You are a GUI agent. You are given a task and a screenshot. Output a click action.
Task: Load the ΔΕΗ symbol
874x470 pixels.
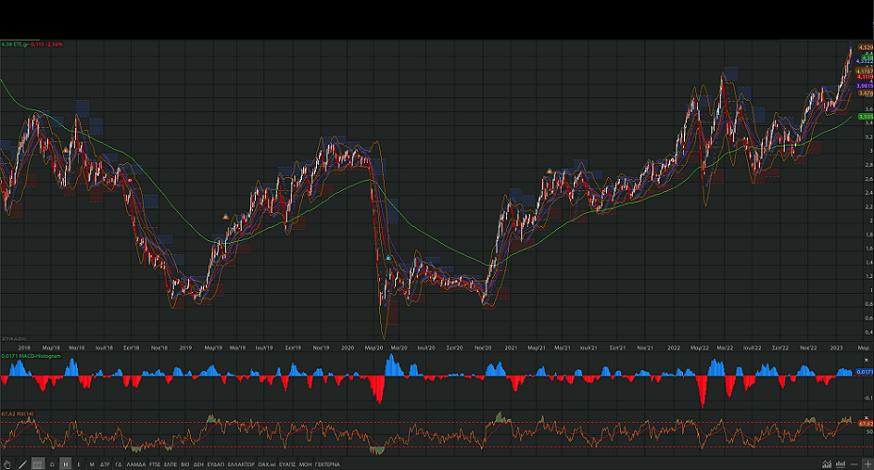click(x=198, y=464)
